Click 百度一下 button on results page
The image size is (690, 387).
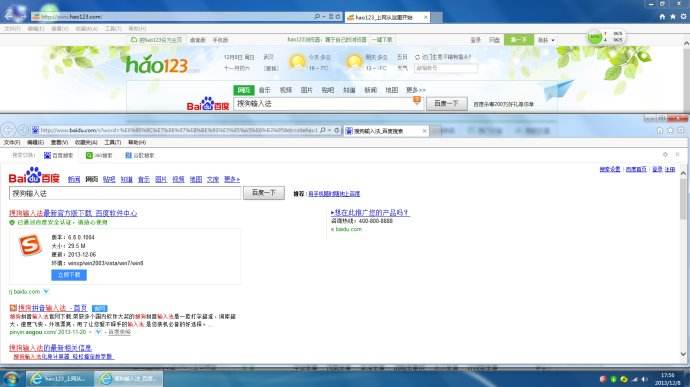tap(264, 193)
